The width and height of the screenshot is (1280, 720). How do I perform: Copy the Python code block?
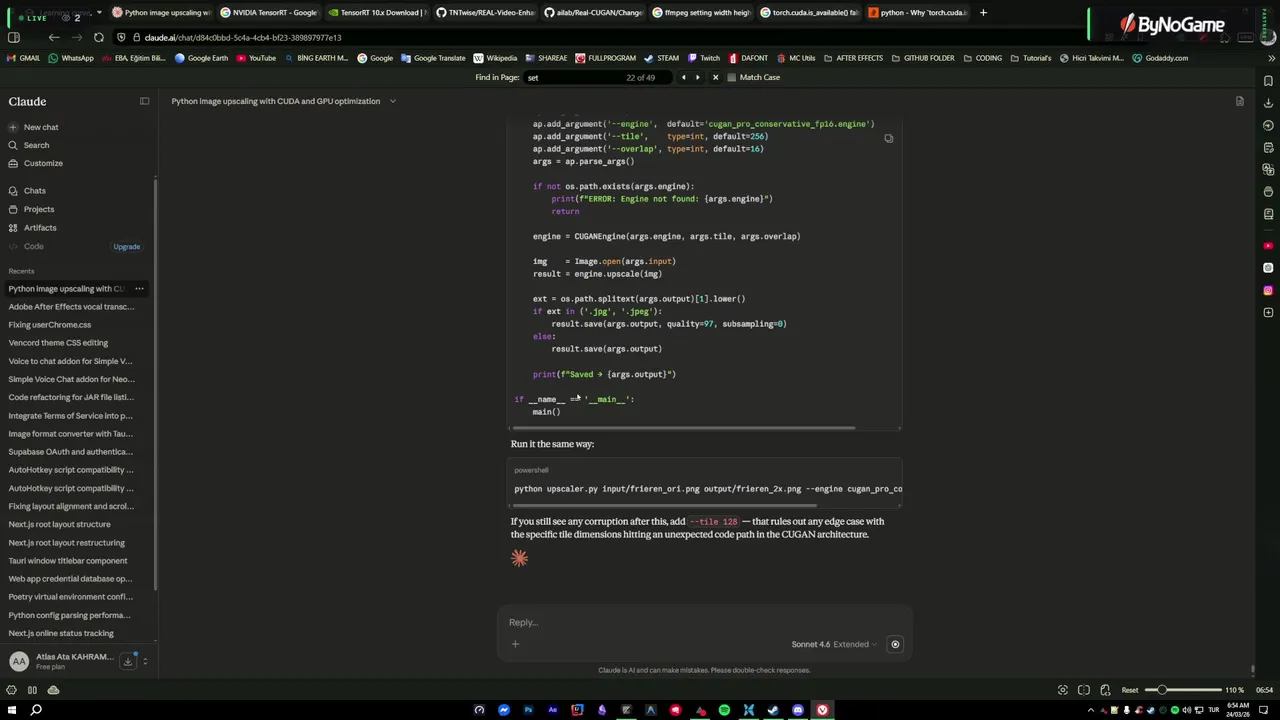point(888,138)
